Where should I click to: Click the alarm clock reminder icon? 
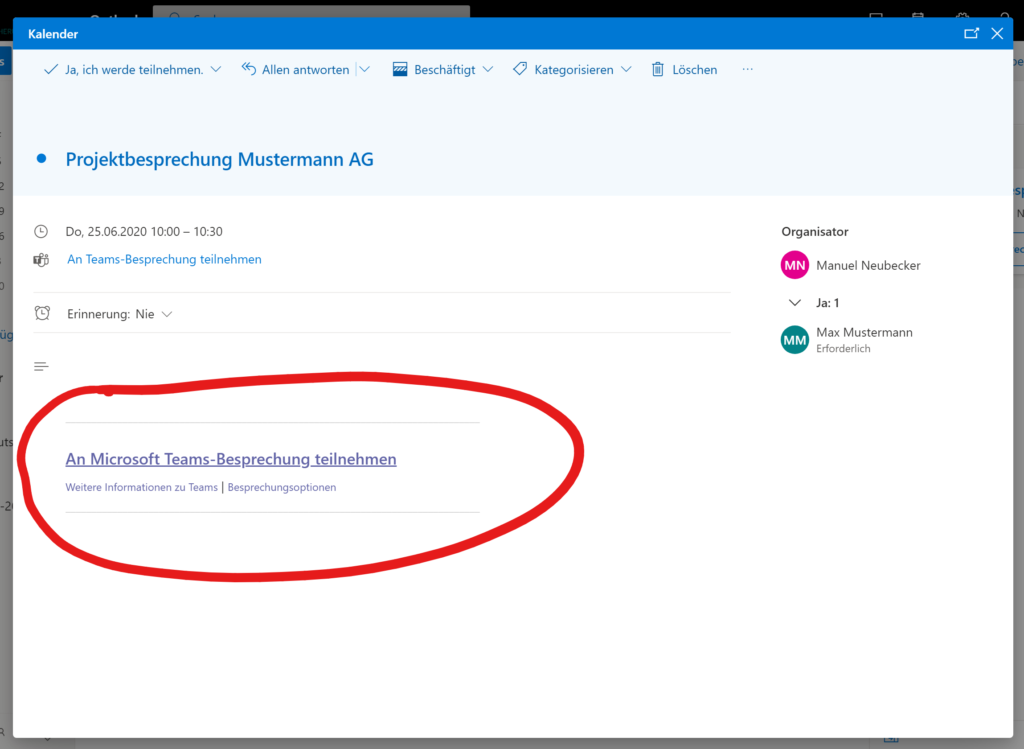tap(42, 313)
